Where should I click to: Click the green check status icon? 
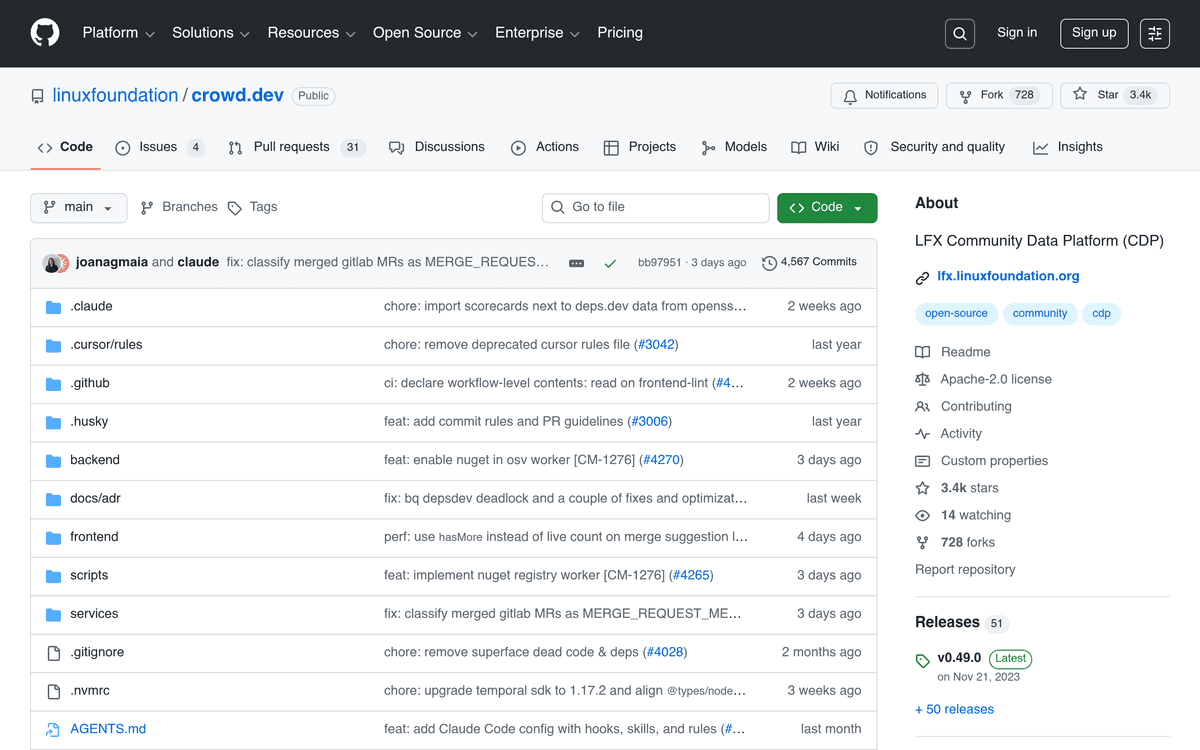610,263
